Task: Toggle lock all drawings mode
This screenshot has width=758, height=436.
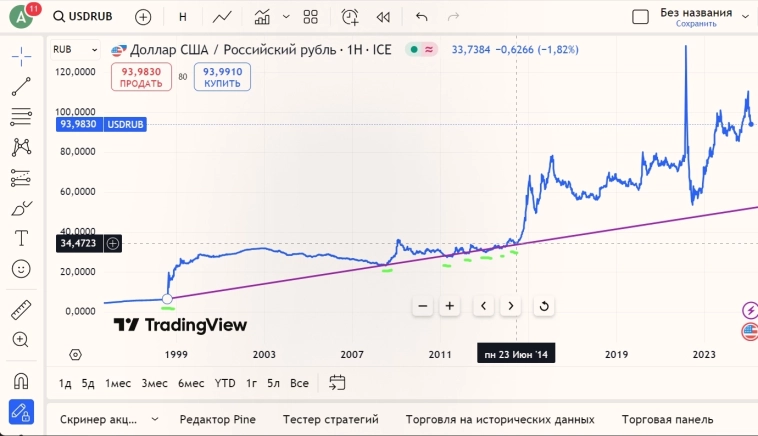Action: [x=21, y=412]
